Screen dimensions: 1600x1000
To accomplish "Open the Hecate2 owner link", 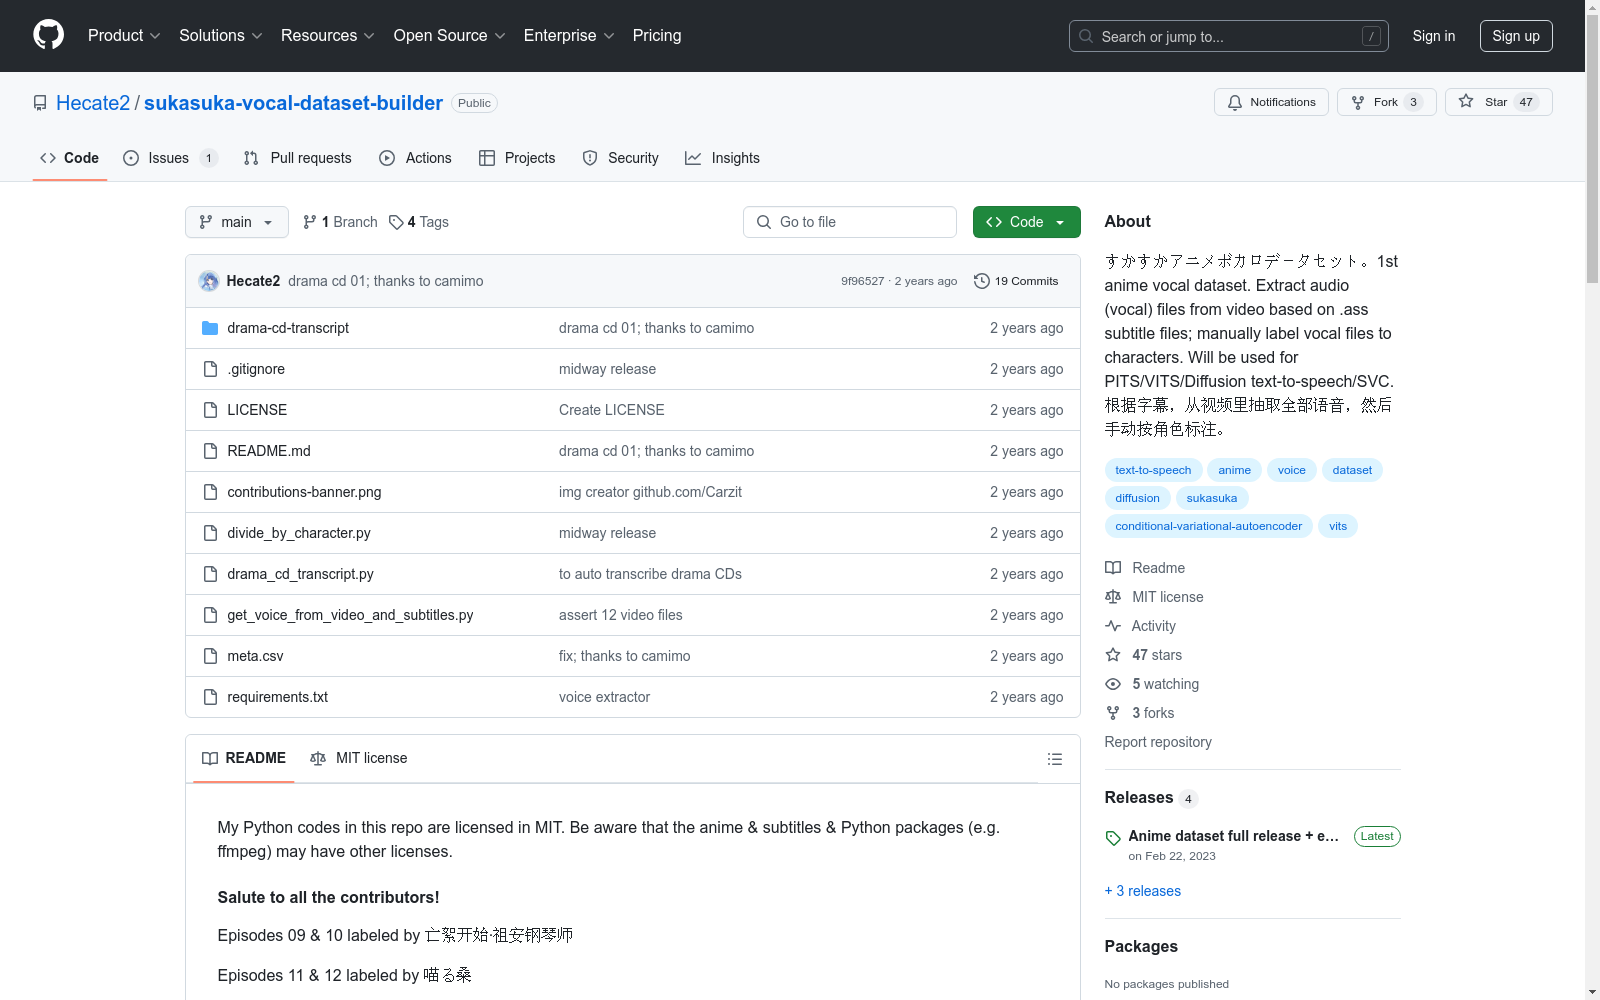I will (x=93, y=103).
